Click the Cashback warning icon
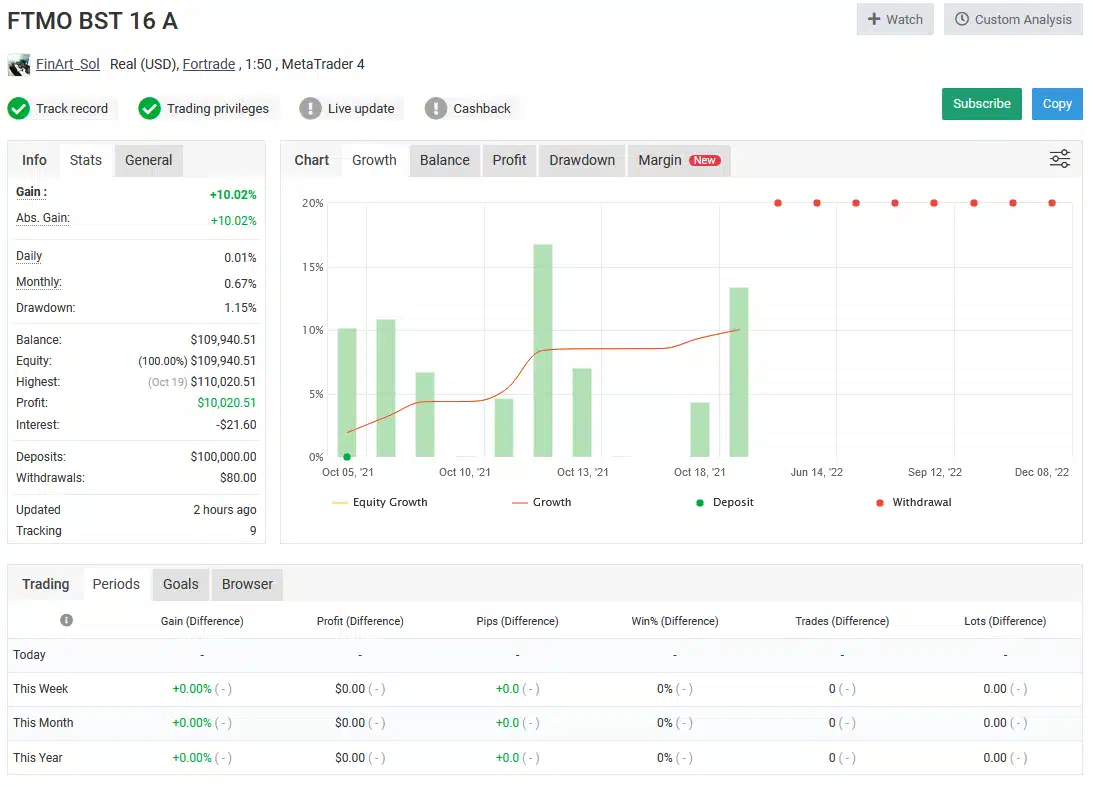 [436, 109]
